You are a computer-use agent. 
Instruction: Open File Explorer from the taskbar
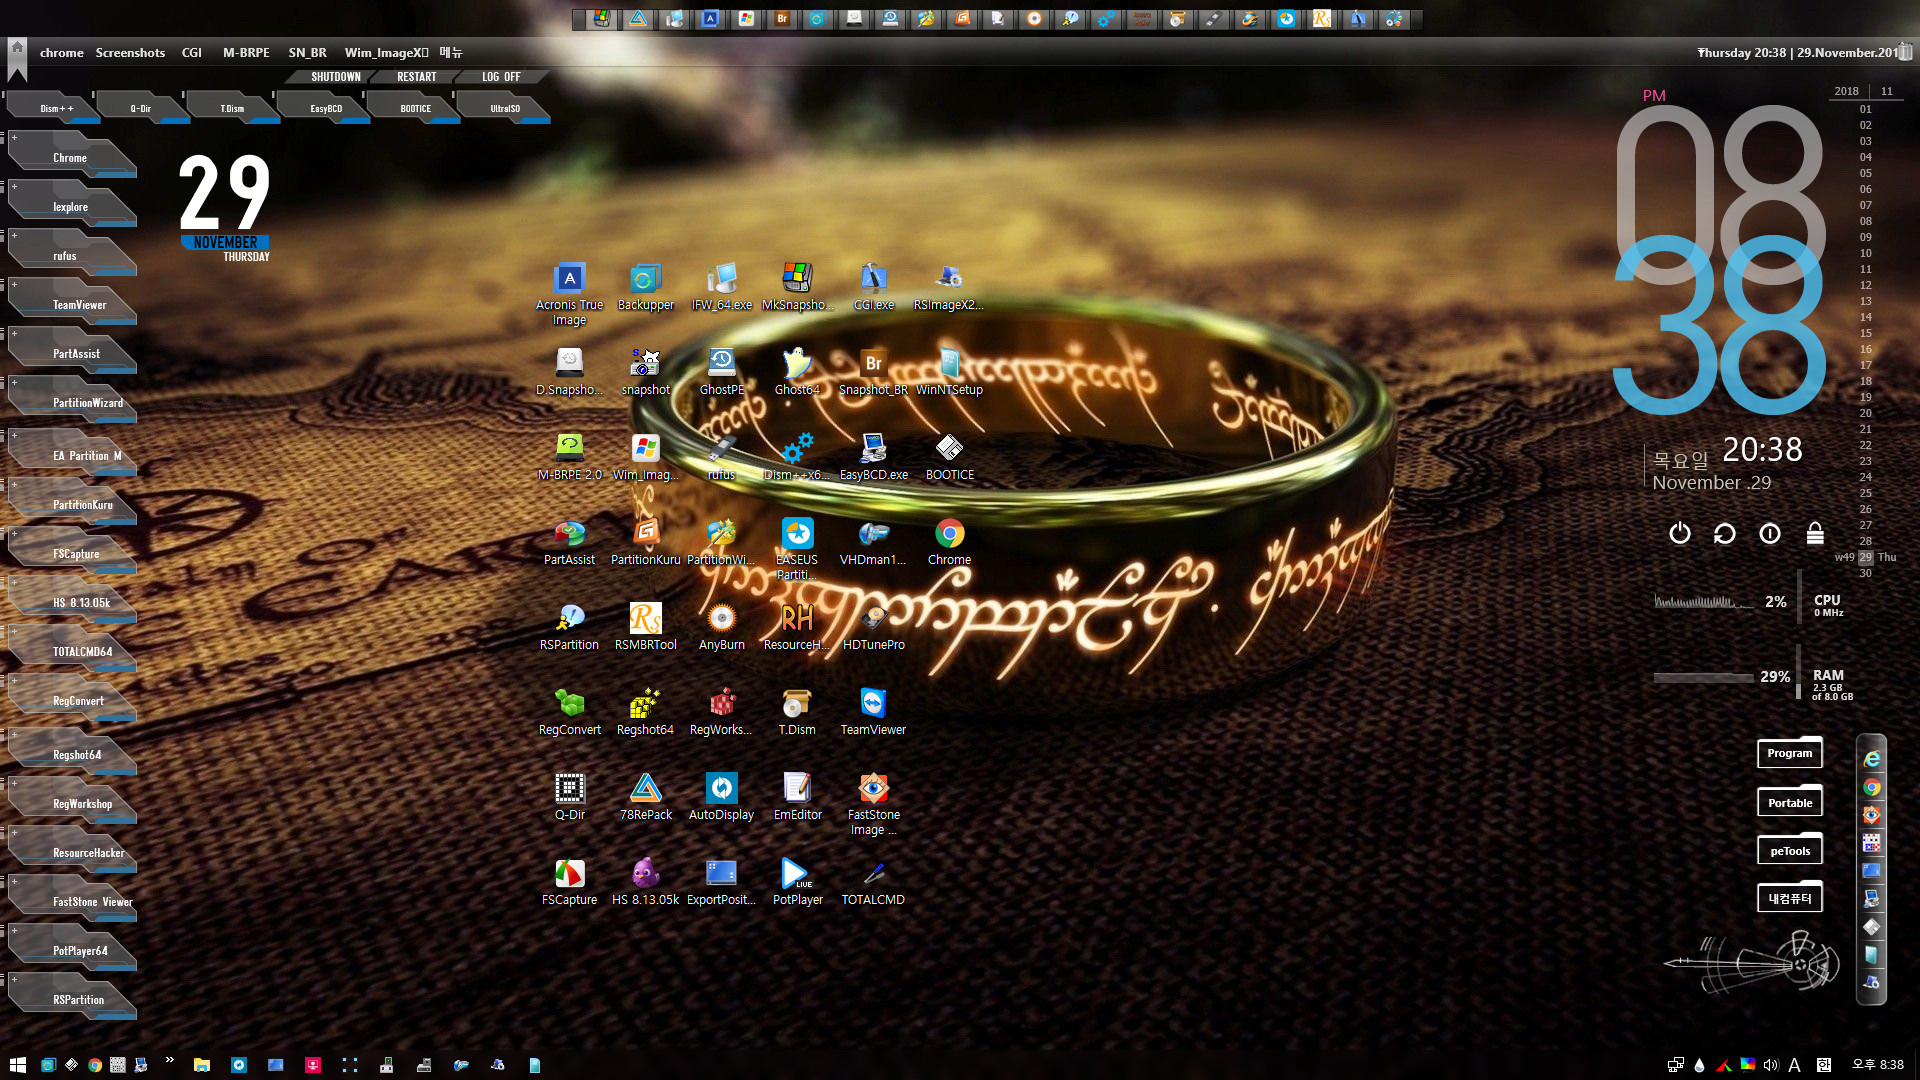(201, 1065)
